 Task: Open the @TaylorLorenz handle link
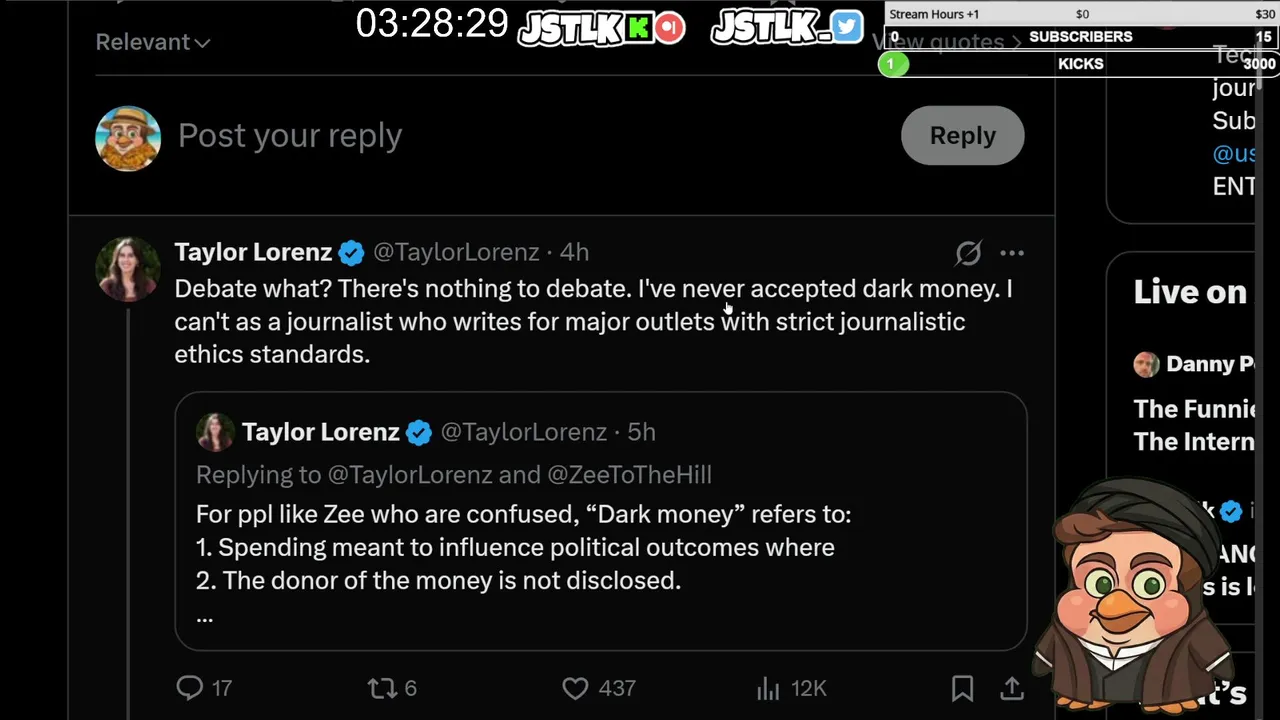coord(455,253)
